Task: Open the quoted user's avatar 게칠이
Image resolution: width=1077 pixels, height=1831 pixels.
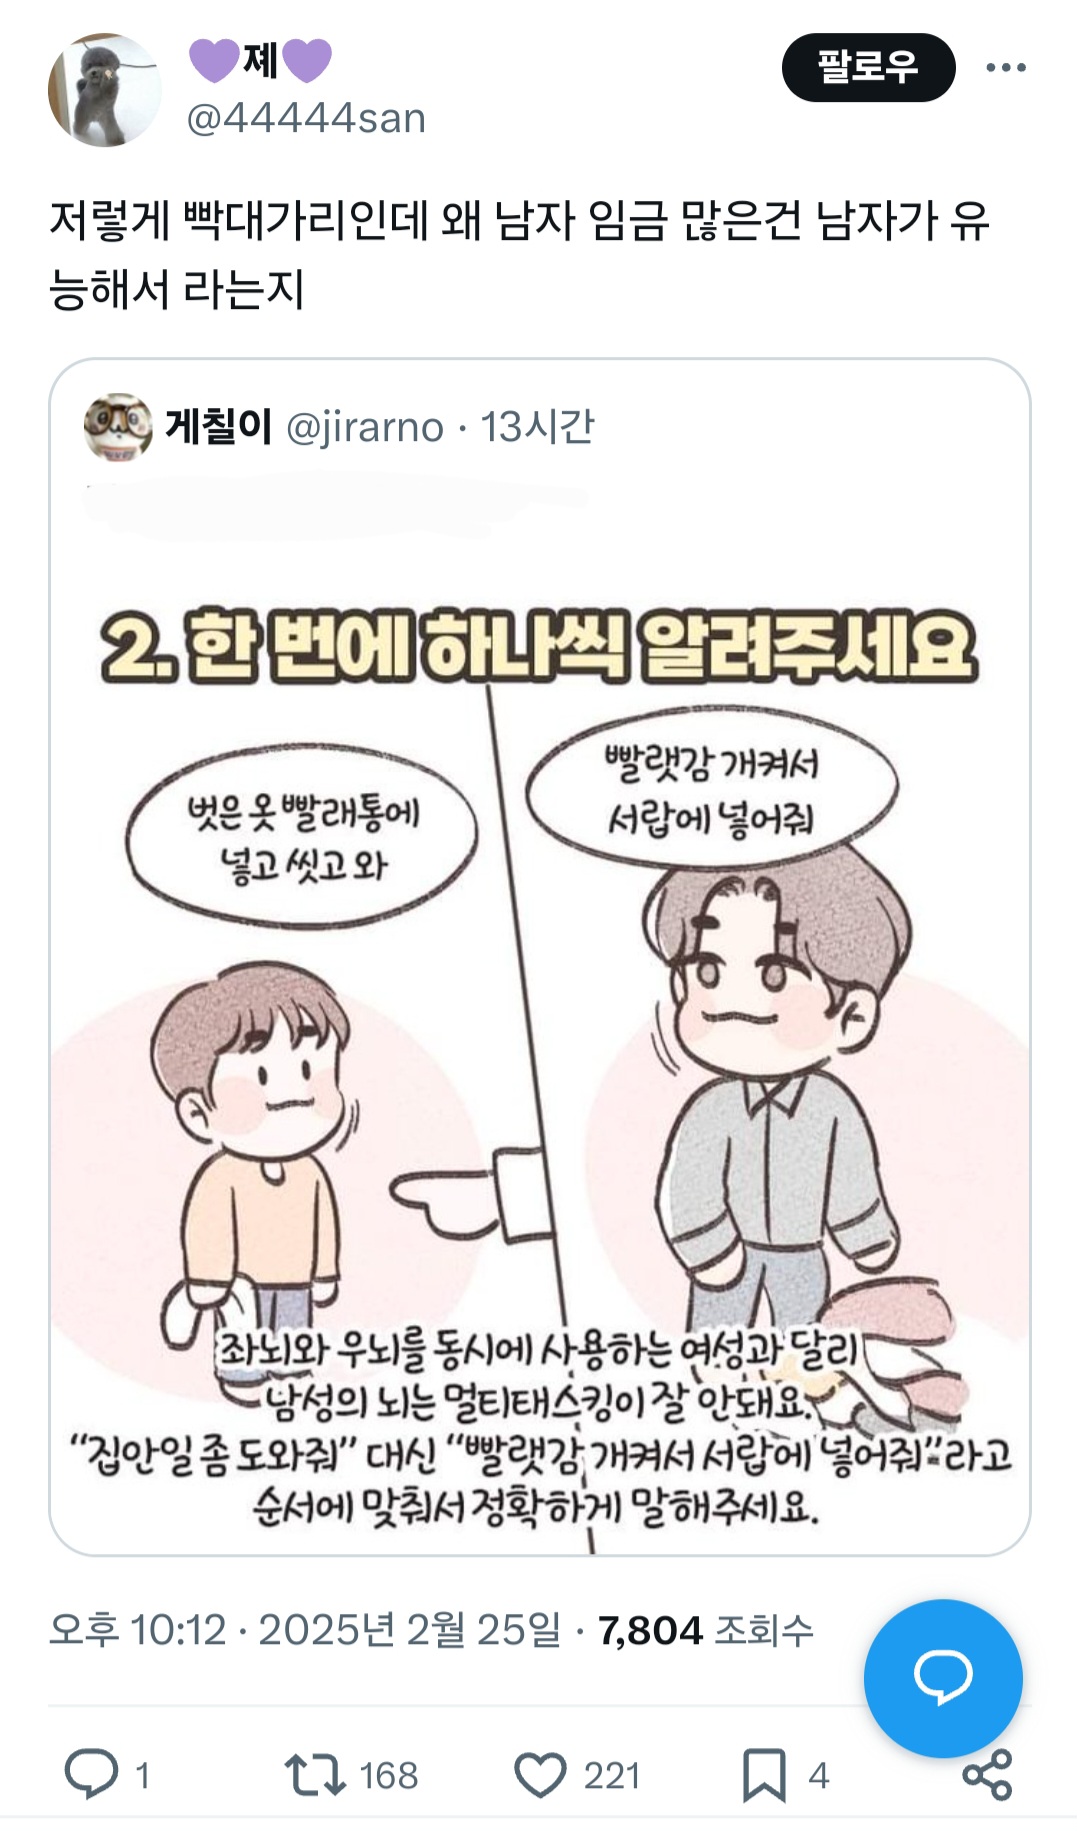Action: 118,427
